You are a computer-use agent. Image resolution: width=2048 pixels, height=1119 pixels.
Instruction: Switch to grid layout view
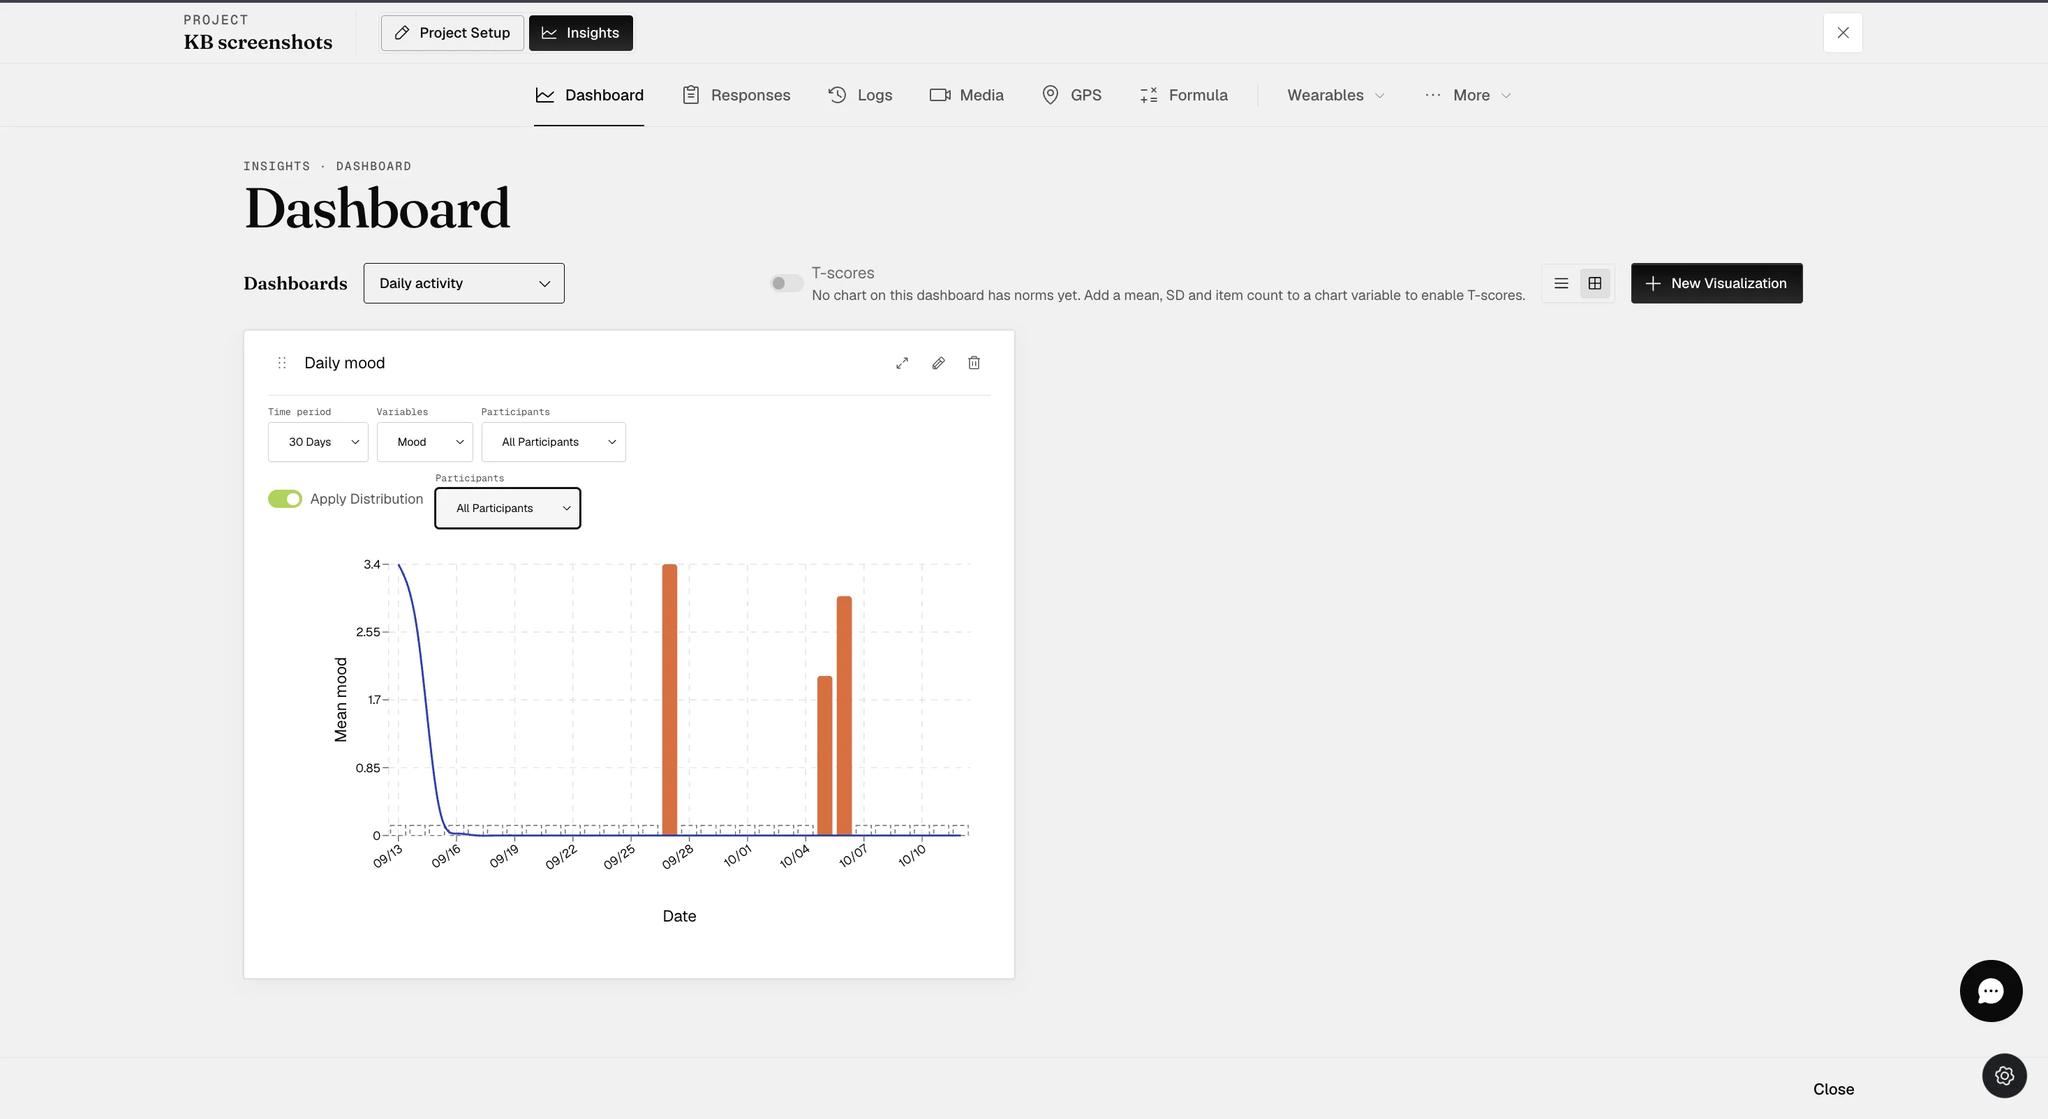1595,284
